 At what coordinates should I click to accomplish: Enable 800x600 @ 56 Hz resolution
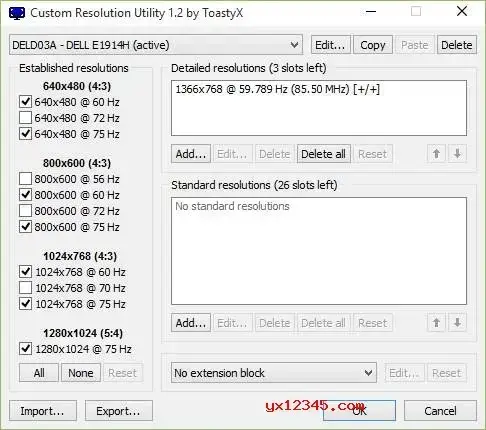25,179
